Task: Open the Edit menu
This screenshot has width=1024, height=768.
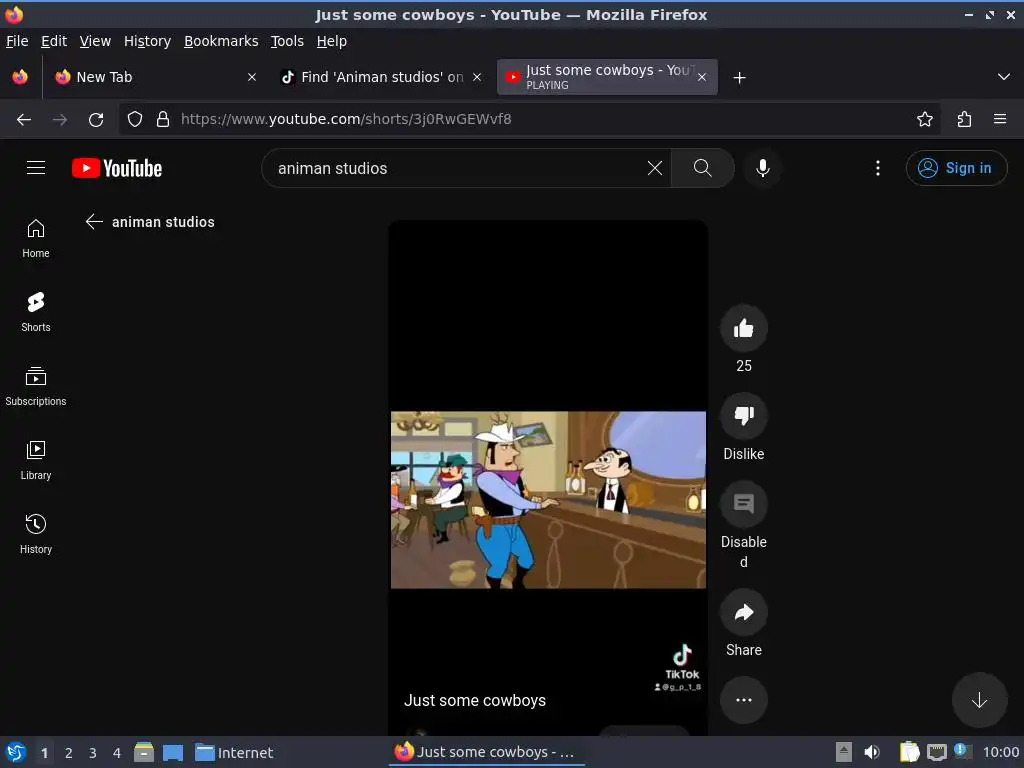Action: pos(54,41)
